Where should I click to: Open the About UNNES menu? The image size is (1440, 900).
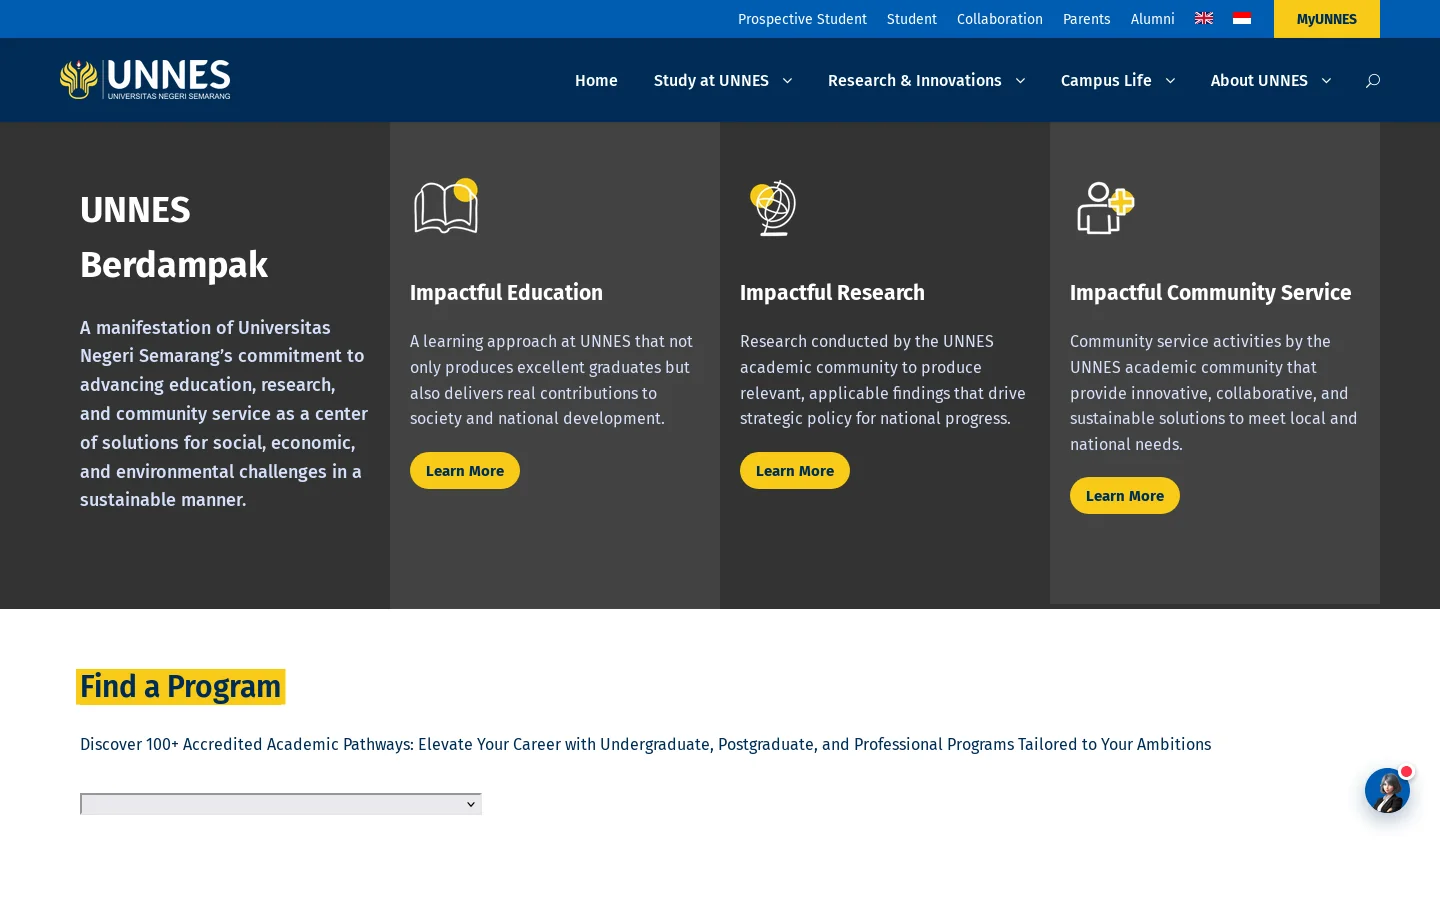tap(1259, 81)
